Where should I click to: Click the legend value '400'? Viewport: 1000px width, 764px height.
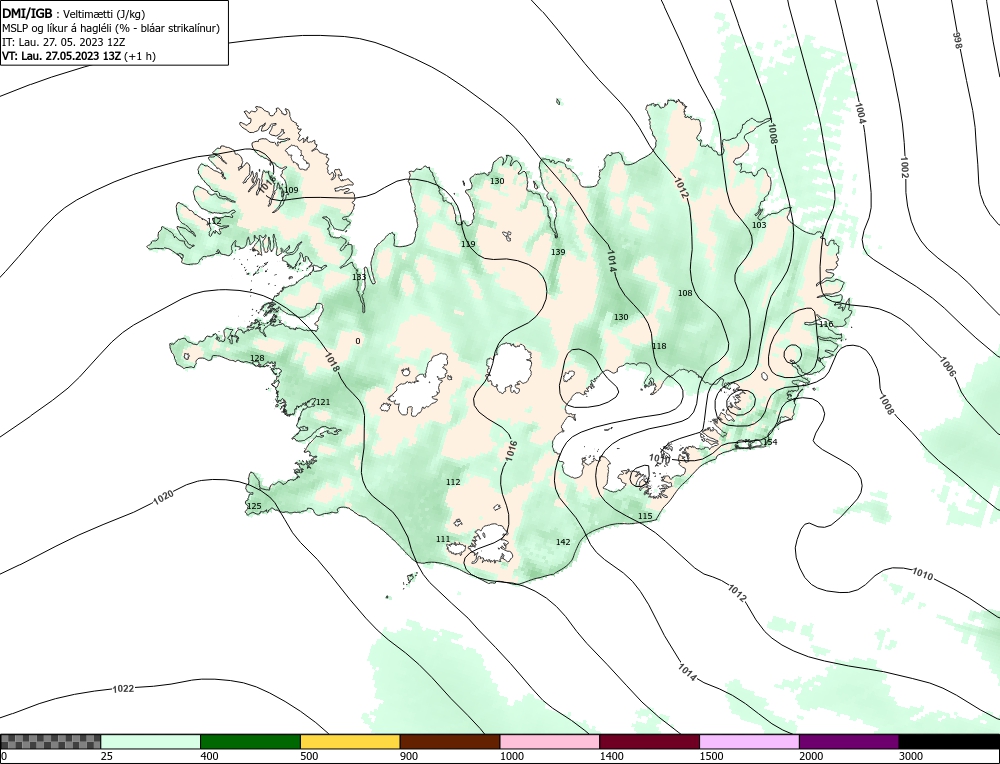[x=209, y=756]
